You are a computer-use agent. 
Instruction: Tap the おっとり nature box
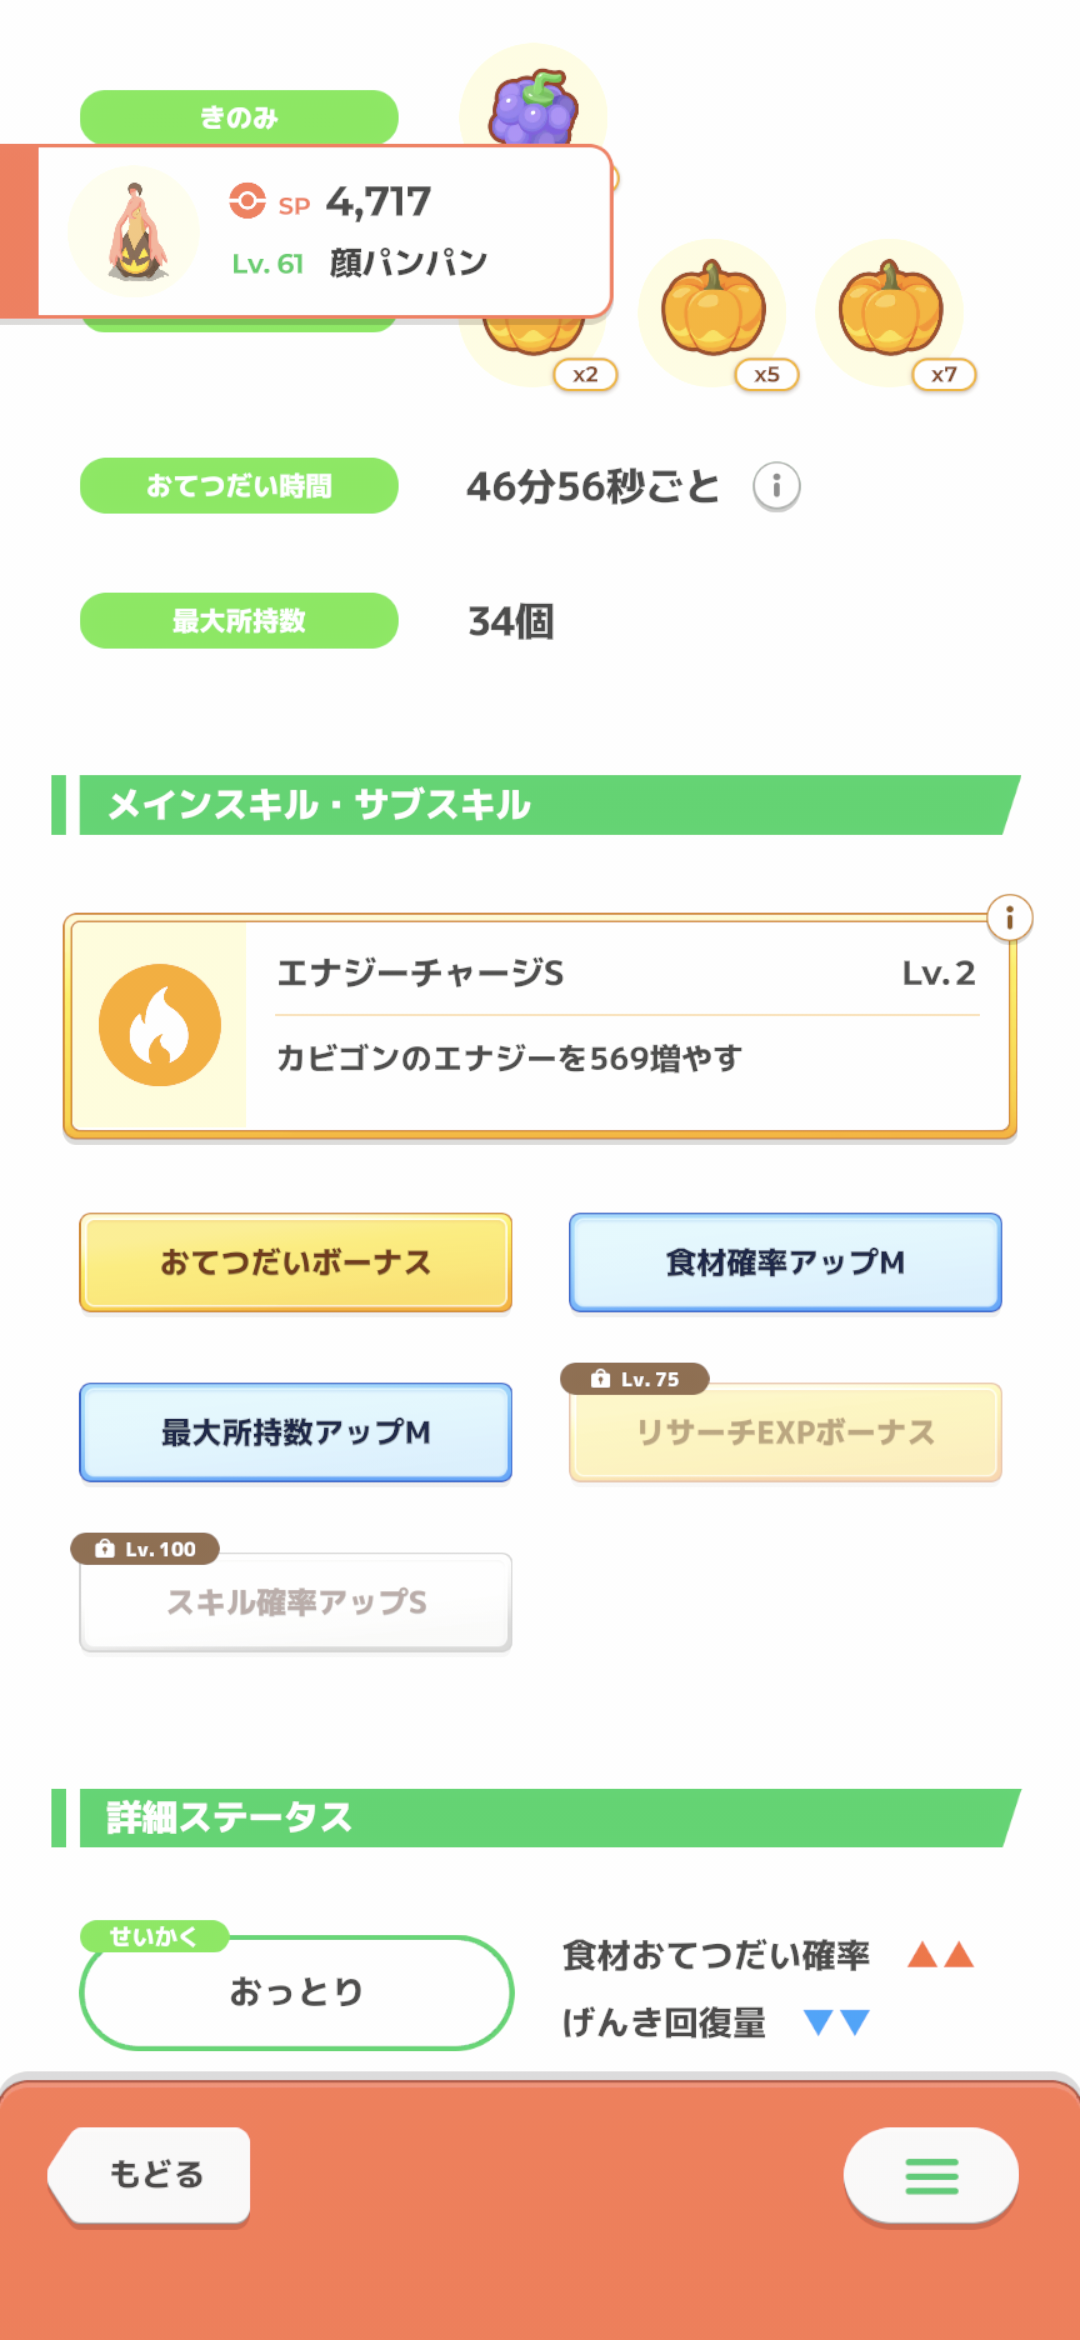pyautogui.click(x=296, y=1992)
